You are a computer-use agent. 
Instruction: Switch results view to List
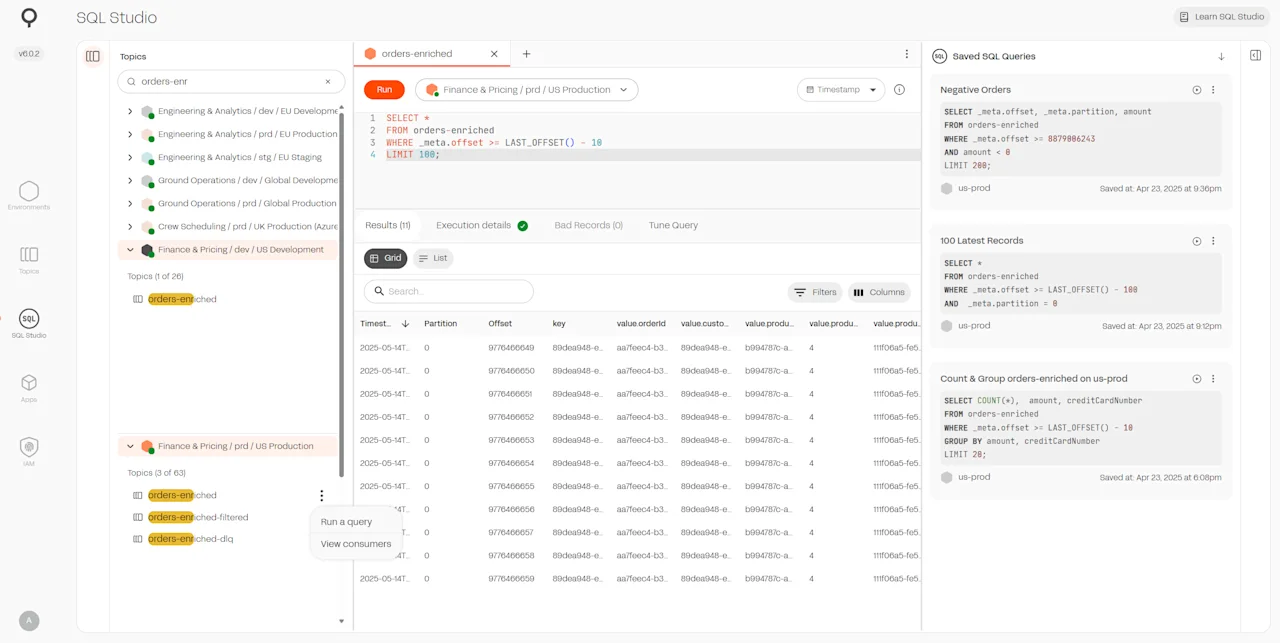433,258
